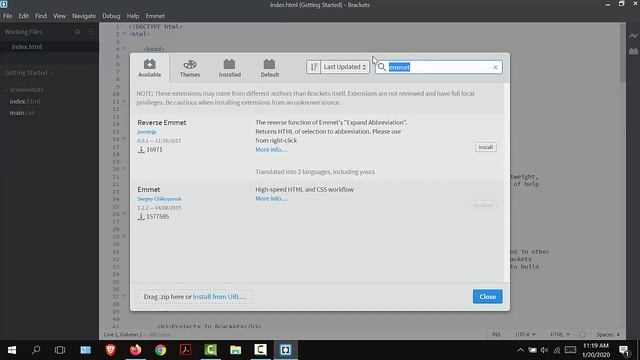This screenshot has height=360, width=640.
Task: Click the linting status circle icon
Action: (x=583, y=334)
